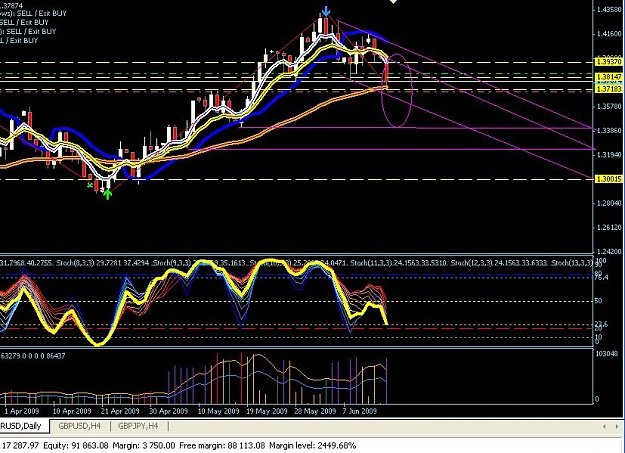Click the 50 stochastic level label
Viewport: 625px width, 453px height.
[x=598, y=301]
